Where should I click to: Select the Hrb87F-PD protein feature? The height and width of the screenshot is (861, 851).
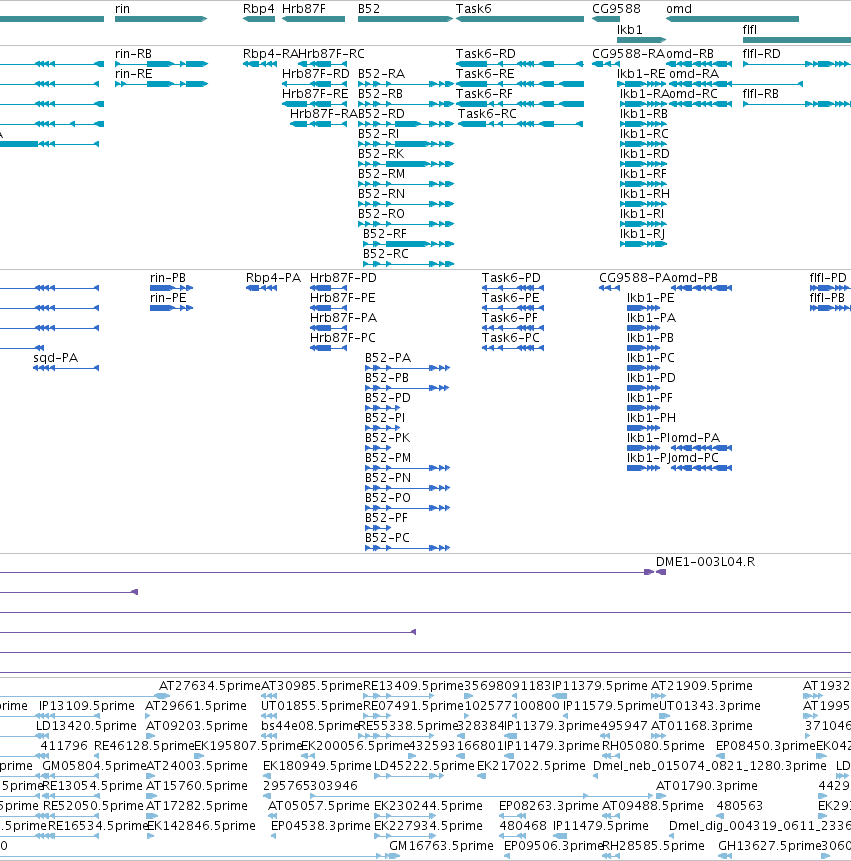[x=328, y=288]
